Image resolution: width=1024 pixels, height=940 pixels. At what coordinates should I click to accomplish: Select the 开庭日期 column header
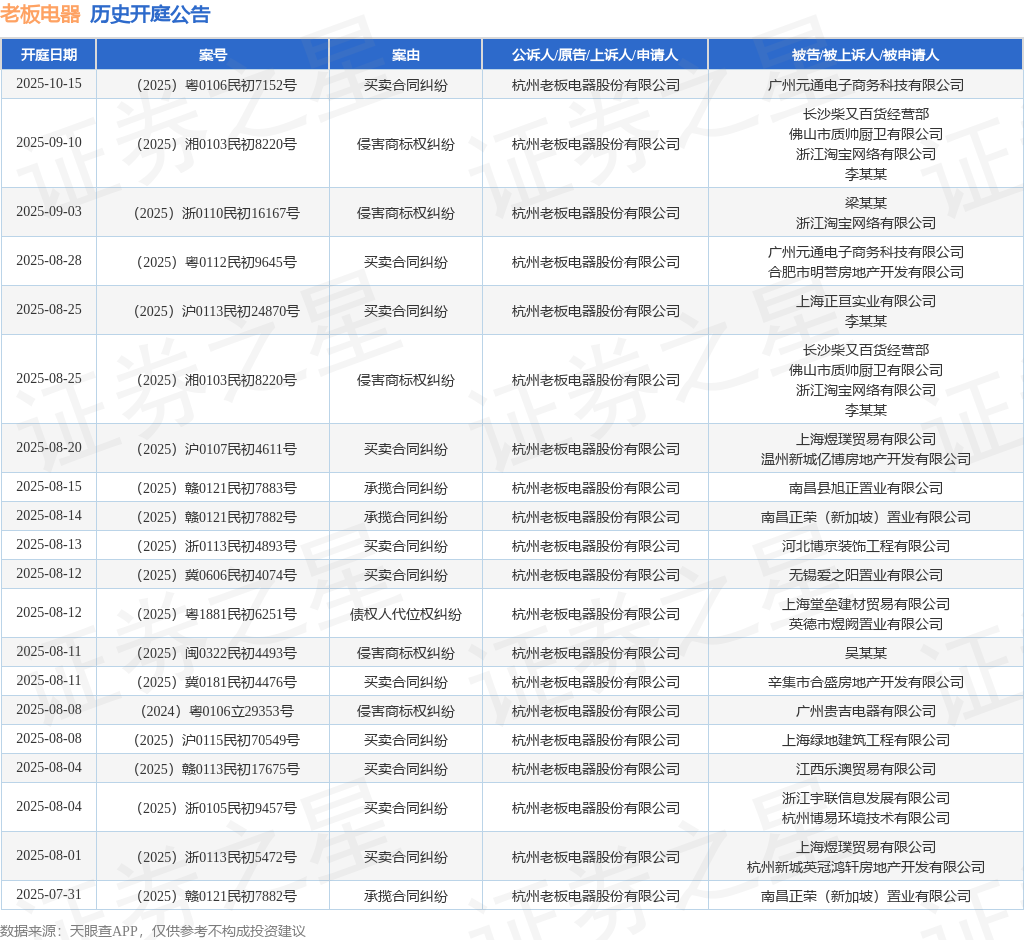pyautogui.click(x=49, y=55)
